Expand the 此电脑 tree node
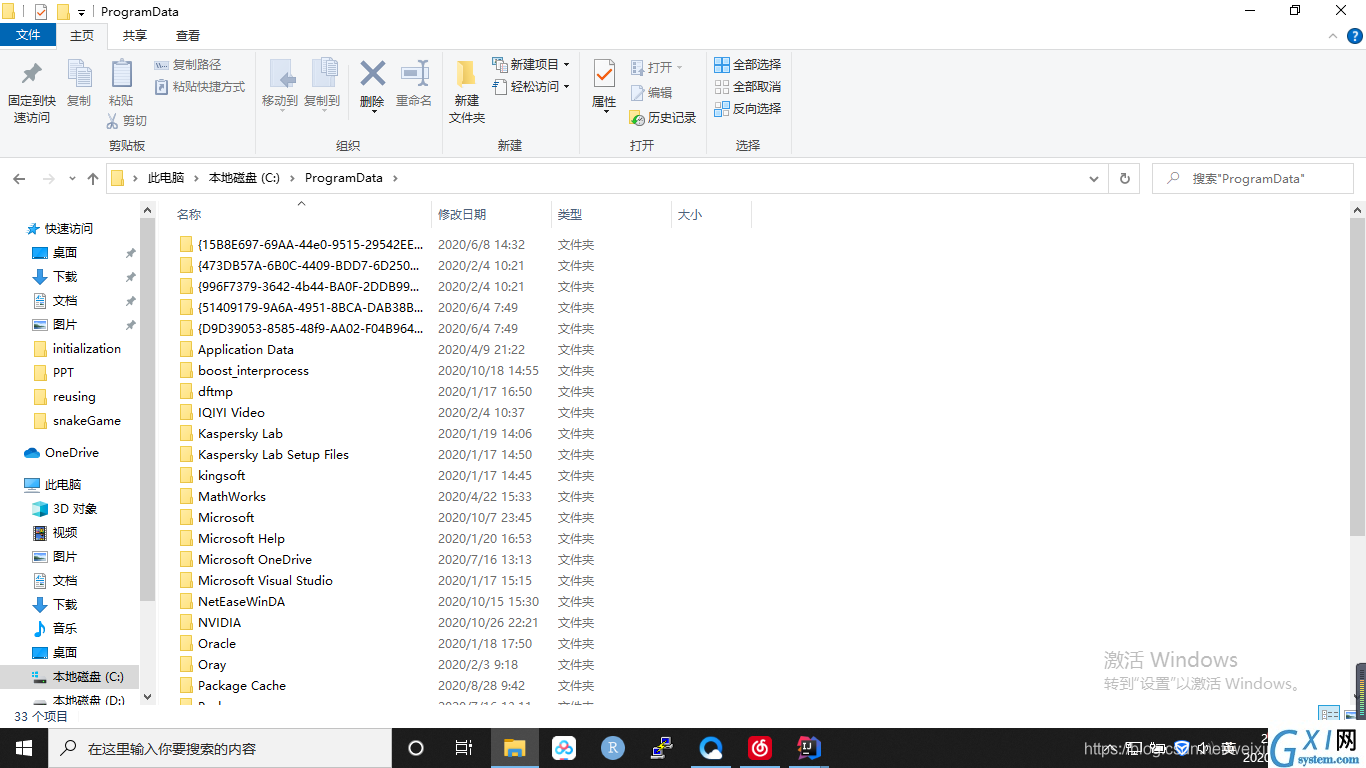This screenshot has width=1366, height=768. click(x=13, y=485)
